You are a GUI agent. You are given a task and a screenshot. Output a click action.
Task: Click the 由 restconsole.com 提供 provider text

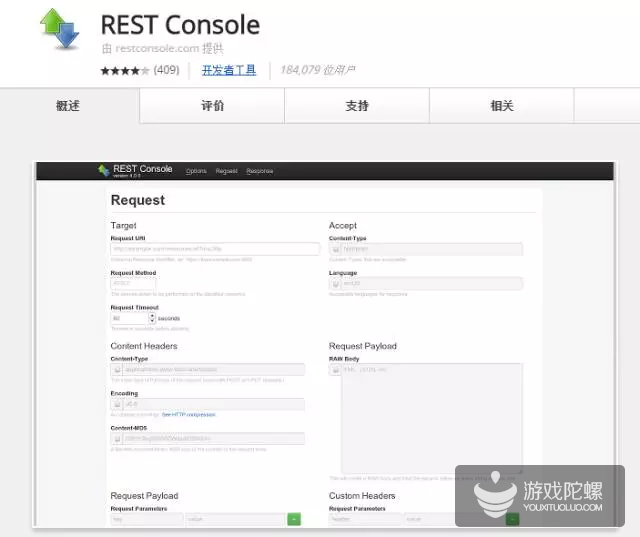tap(162, 49)
